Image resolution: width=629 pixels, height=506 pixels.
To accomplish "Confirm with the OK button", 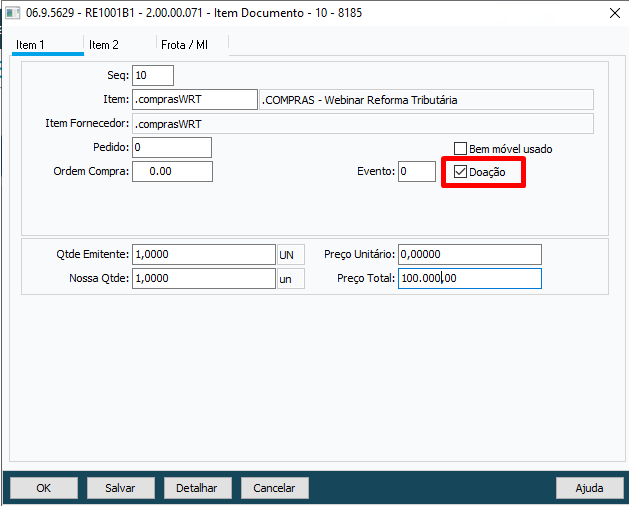I will click(x=44, y=488).
